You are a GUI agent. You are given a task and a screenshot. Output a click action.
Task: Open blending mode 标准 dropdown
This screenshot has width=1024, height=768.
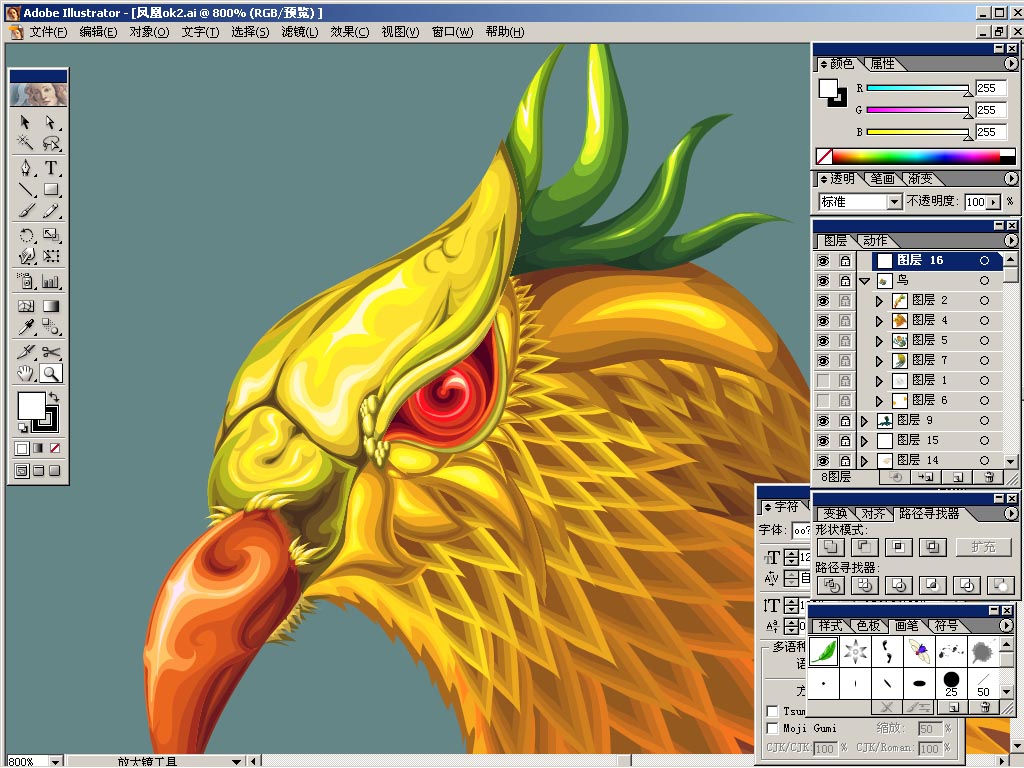pos(894,202)
